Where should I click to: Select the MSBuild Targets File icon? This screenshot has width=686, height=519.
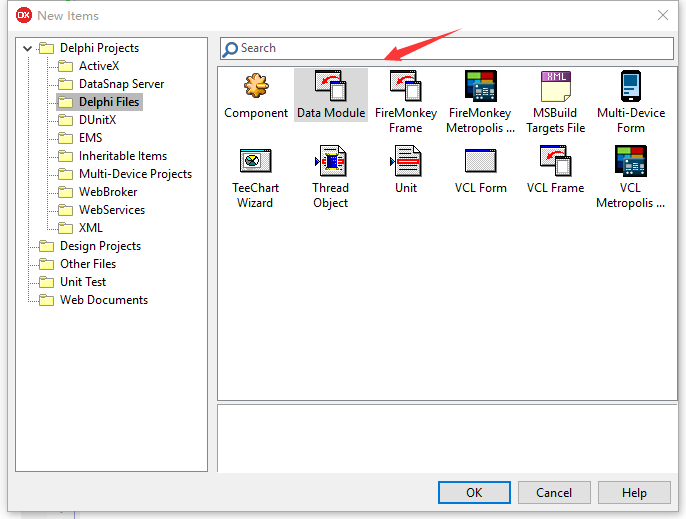(556, 86)
